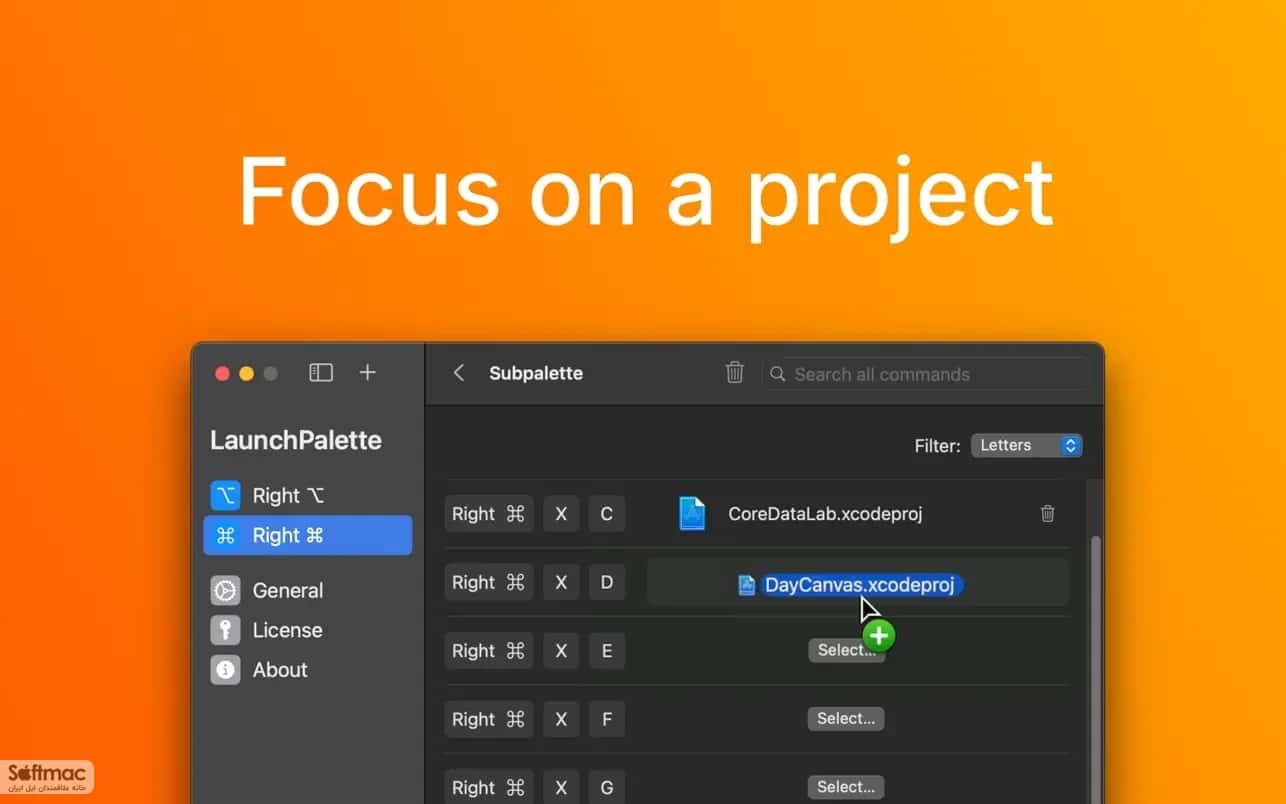Viewport: 1286px width, 804px height.
Task: Click the About info icon
Action: coord(225,670)
